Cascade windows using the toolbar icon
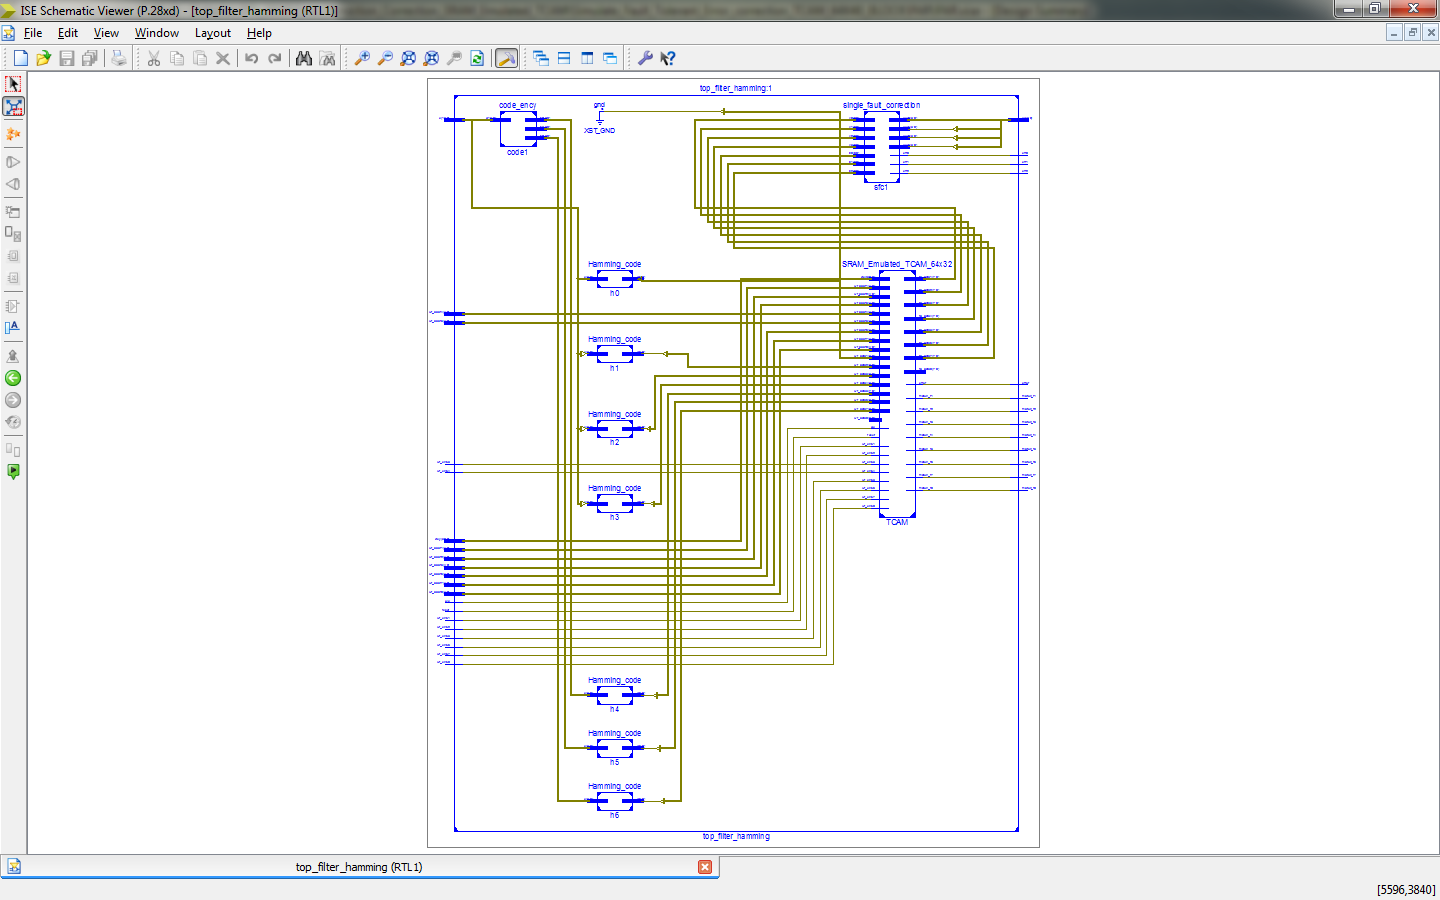 click(x=541, y=58)
